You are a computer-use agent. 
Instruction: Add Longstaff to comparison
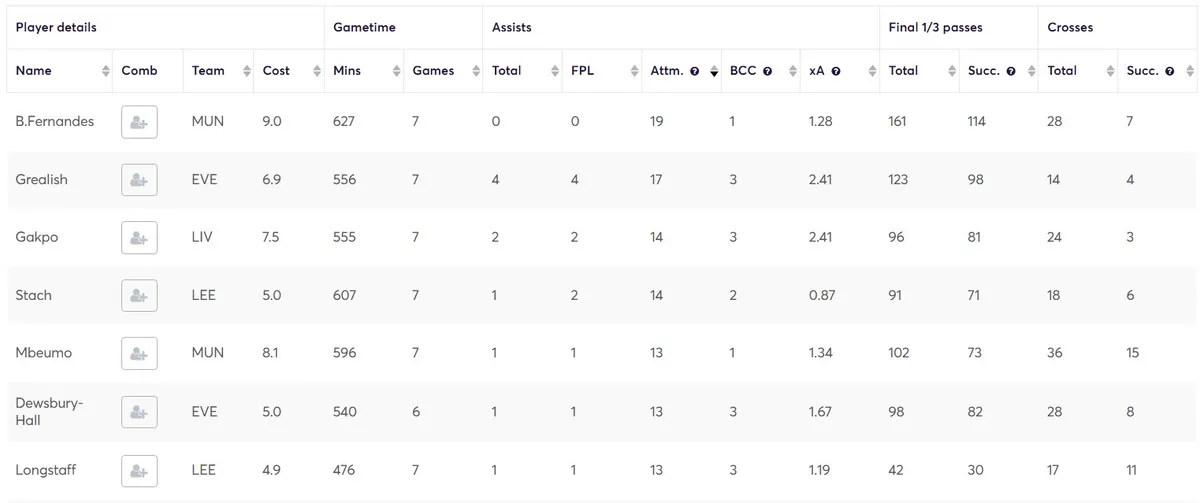coord(139,470)
